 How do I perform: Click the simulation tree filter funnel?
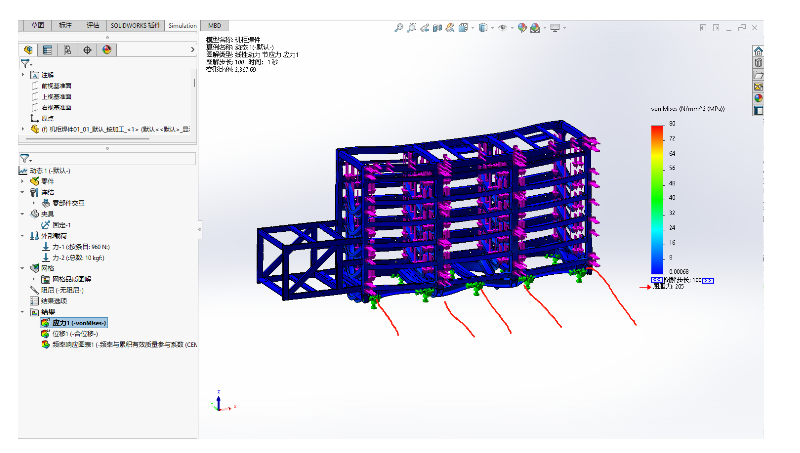[x=25, y=158]
